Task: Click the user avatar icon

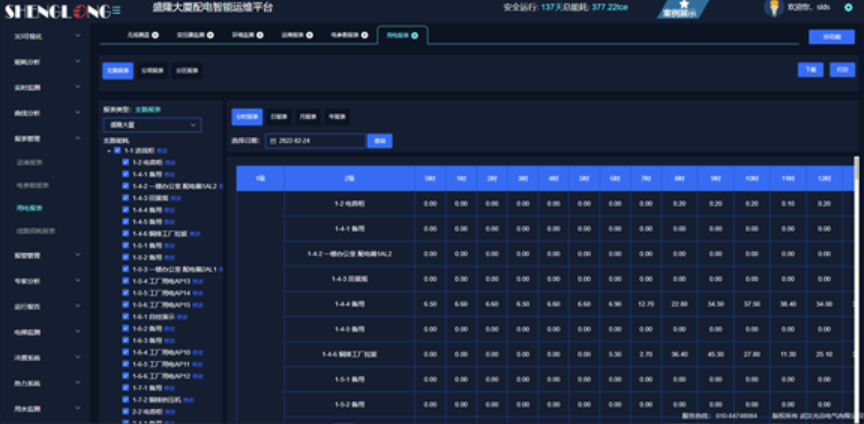Action: [x=772, y=8]
